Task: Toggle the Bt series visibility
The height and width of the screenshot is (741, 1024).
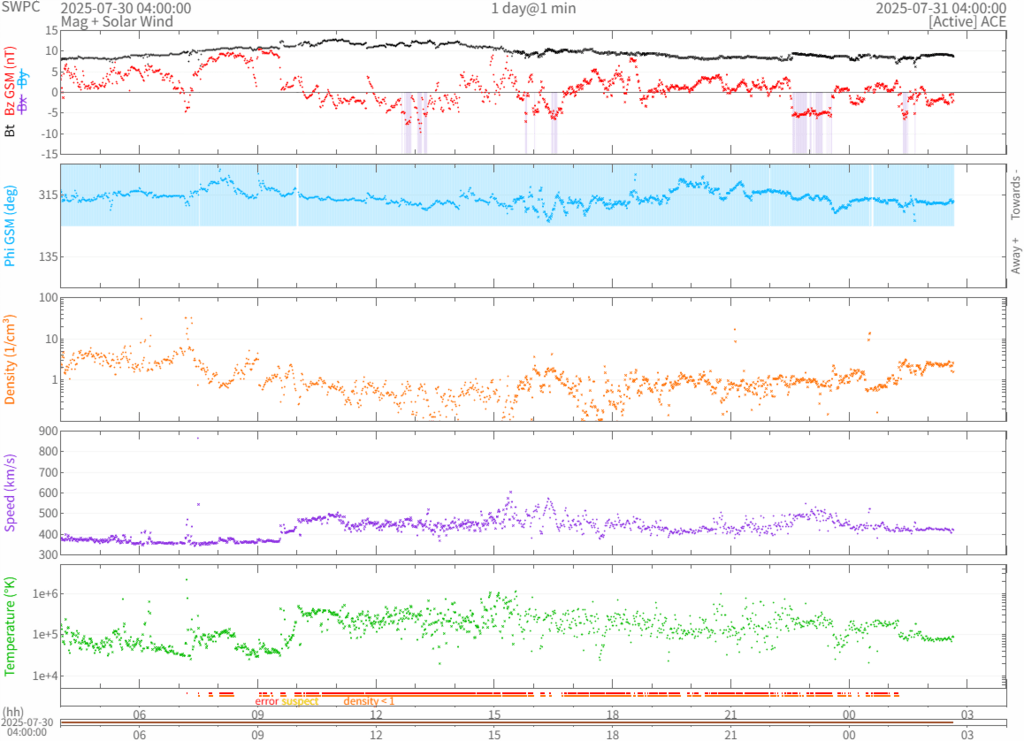Action: [x=10, y=130]
